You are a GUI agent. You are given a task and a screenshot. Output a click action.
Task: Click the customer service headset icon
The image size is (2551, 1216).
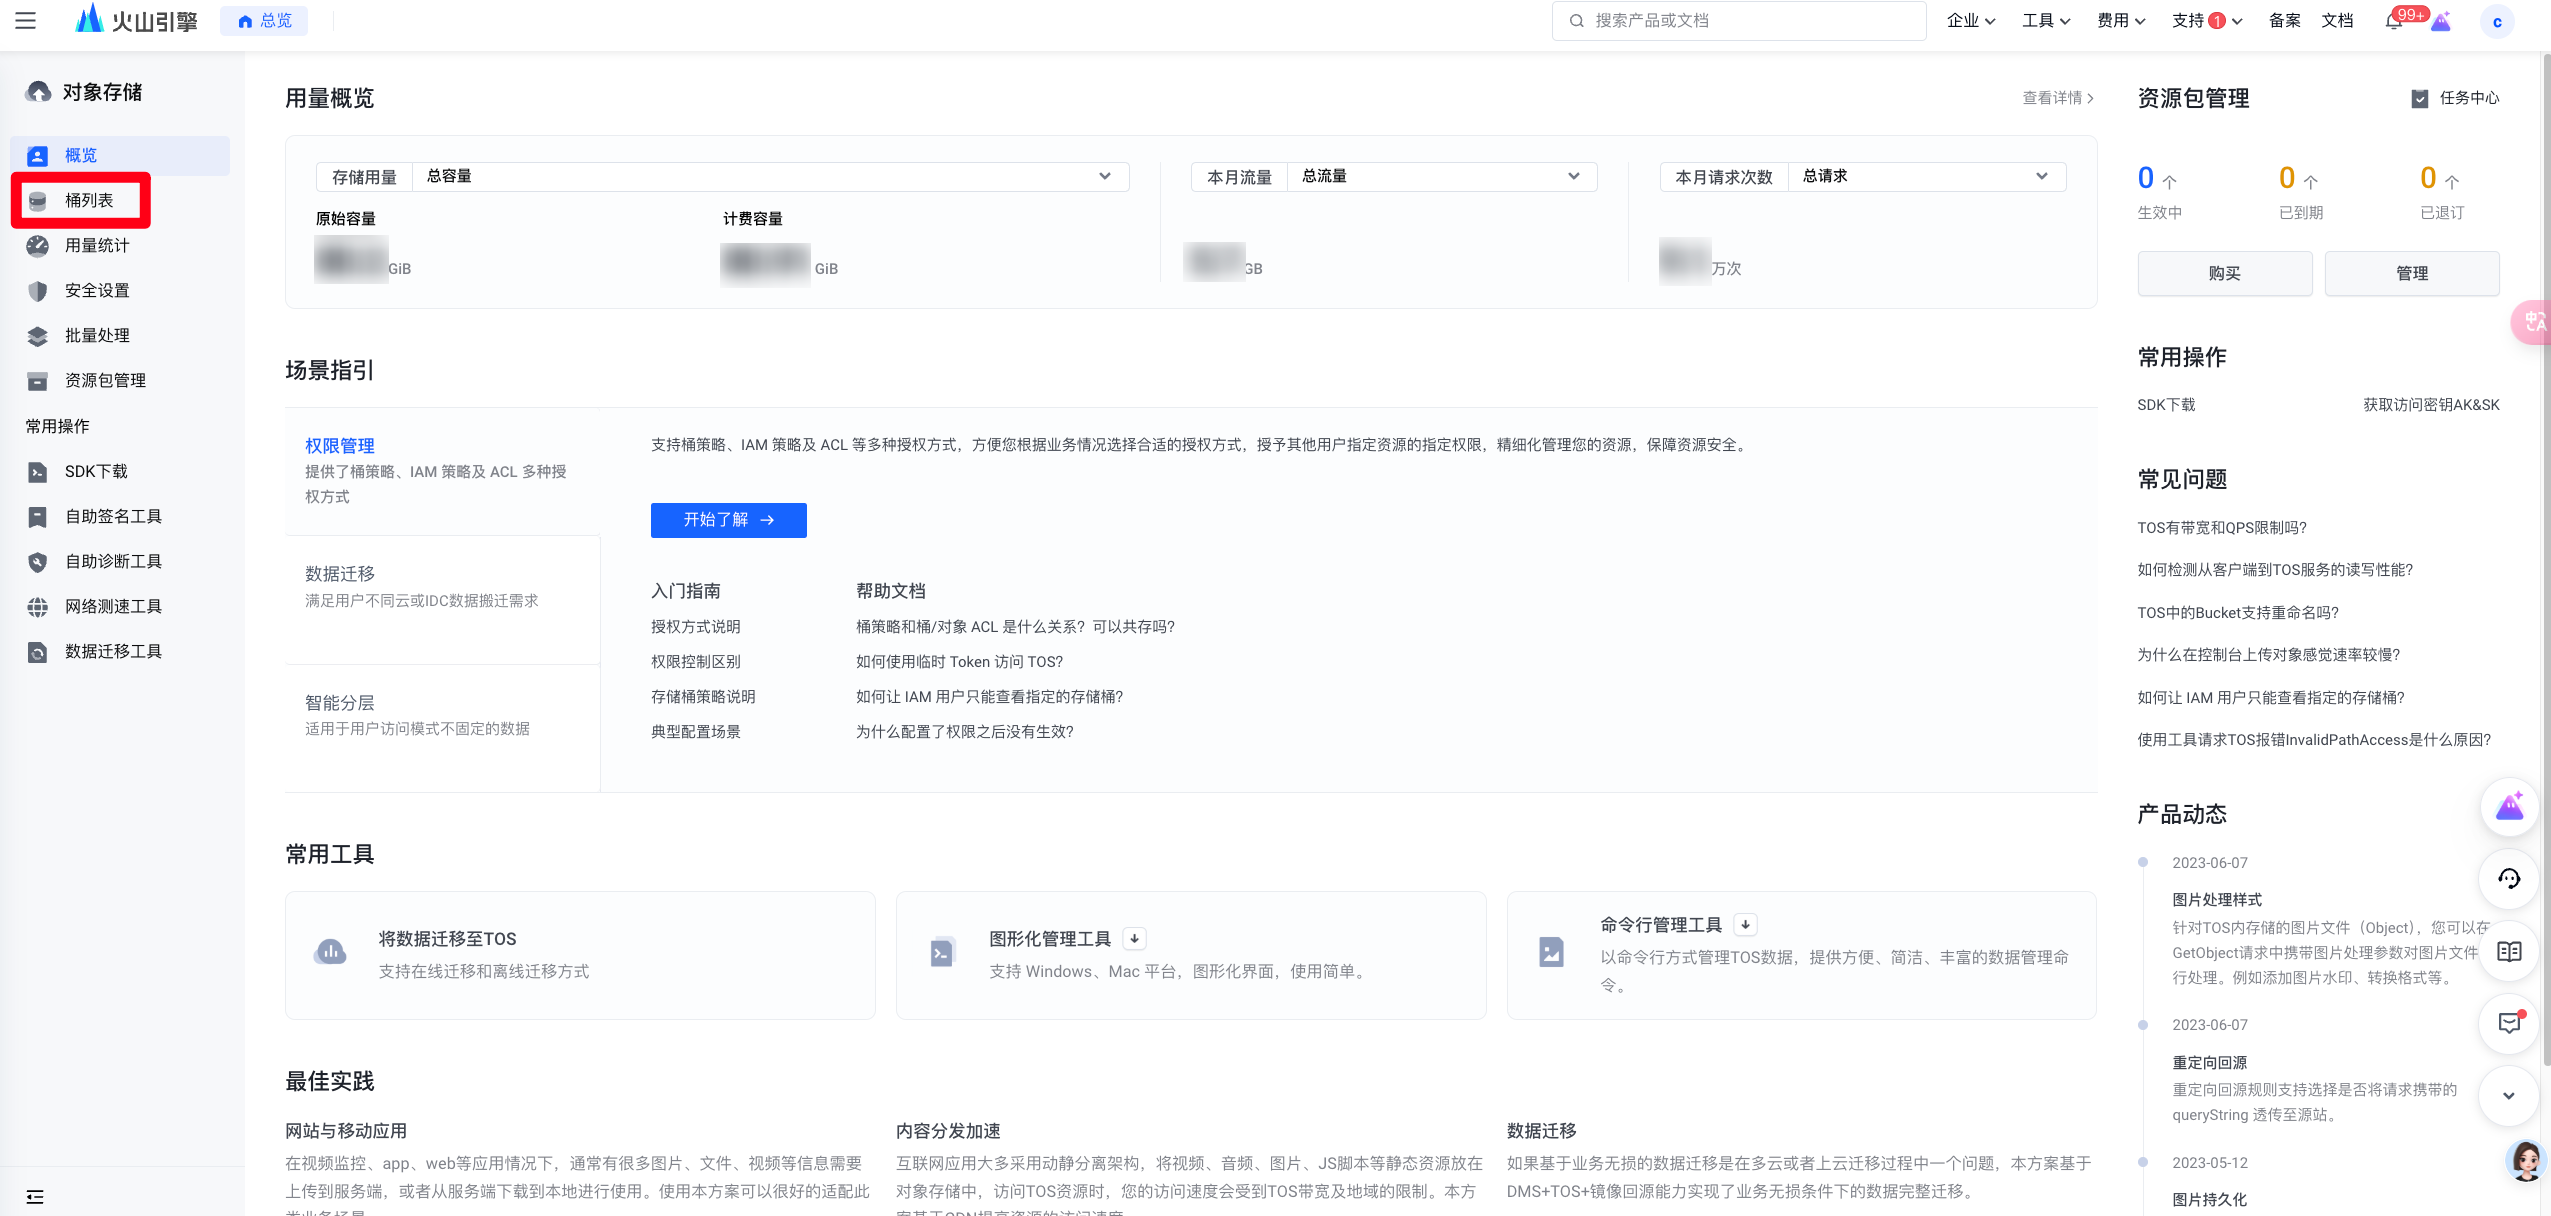tap(2509, 878)
